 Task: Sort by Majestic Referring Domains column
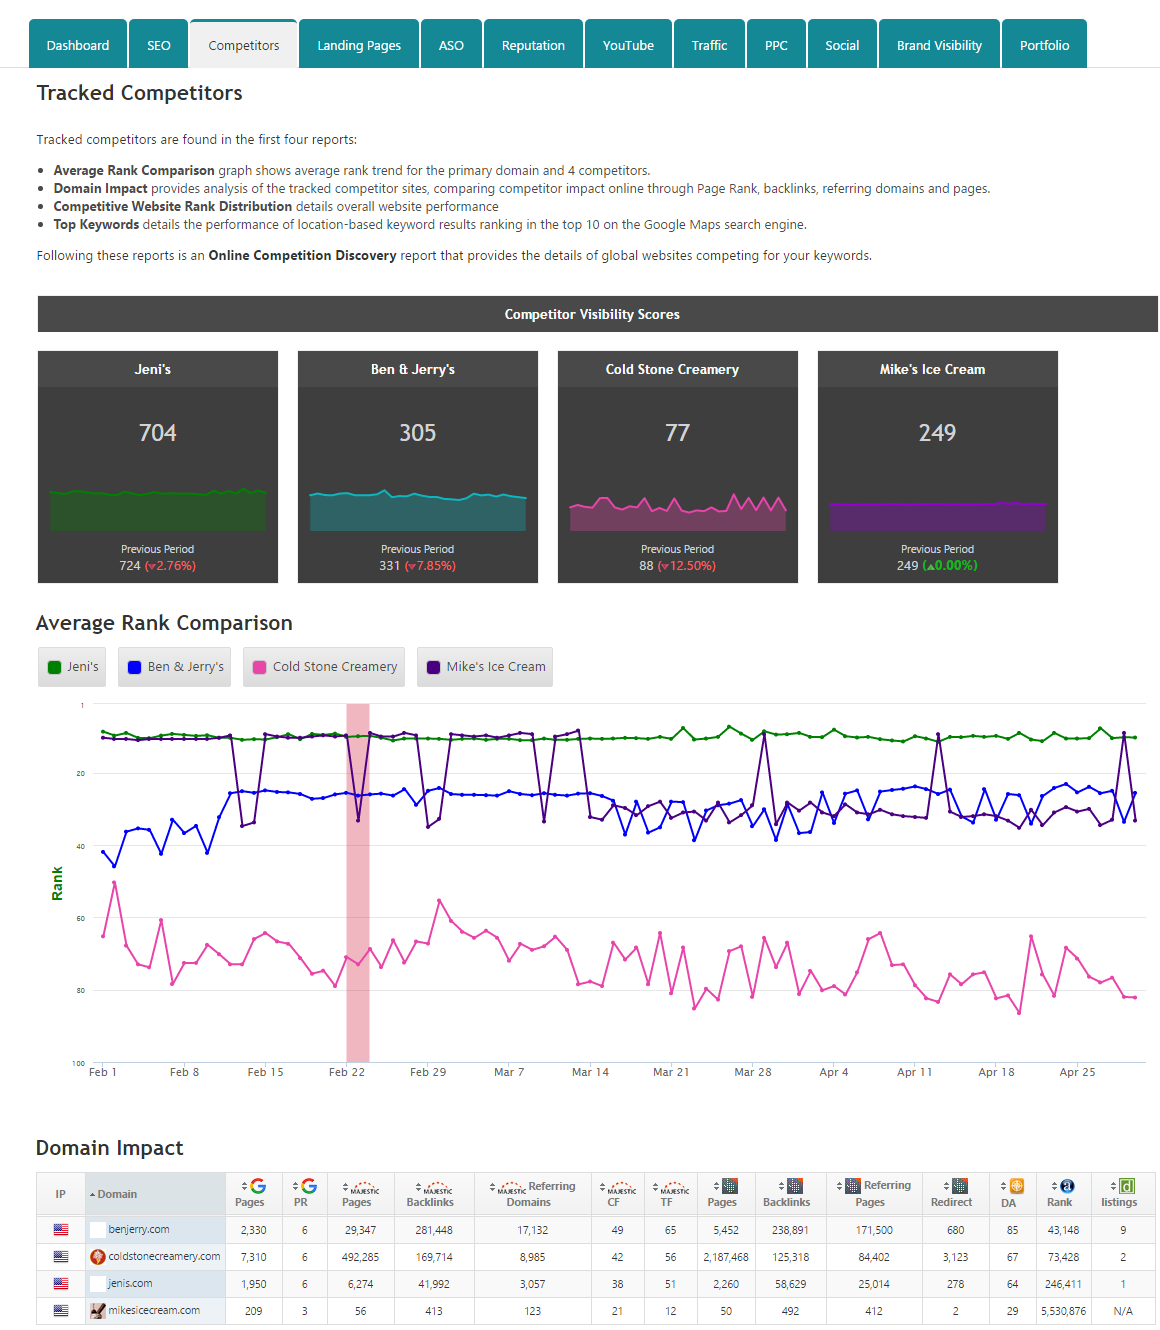[532, 1194]
